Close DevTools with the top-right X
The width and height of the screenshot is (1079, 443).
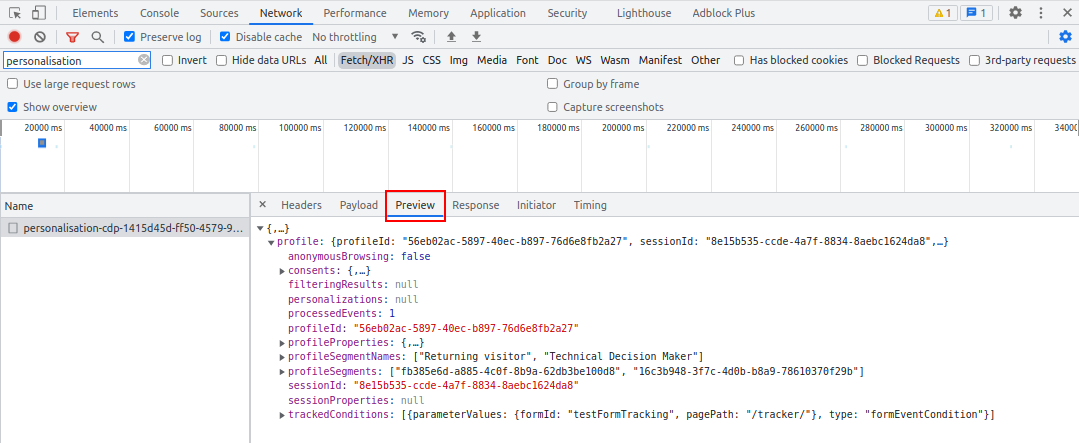1065,12
